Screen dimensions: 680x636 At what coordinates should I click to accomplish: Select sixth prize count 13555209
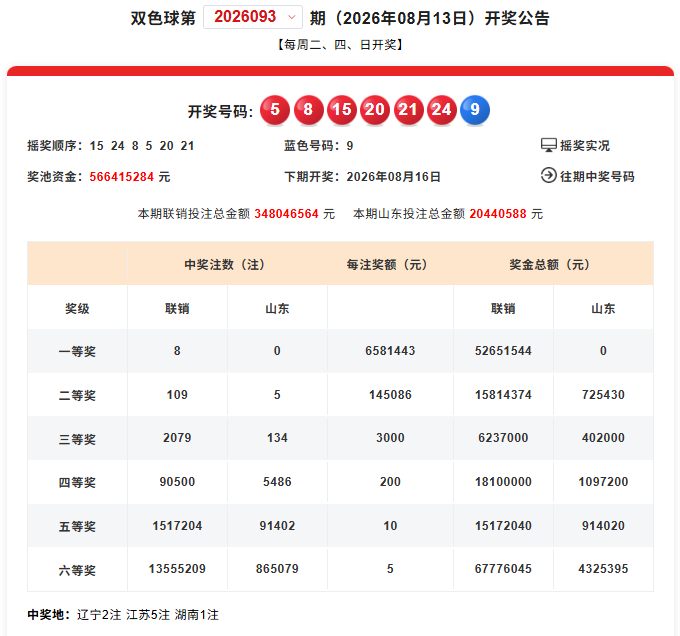[x=177, y=568]
